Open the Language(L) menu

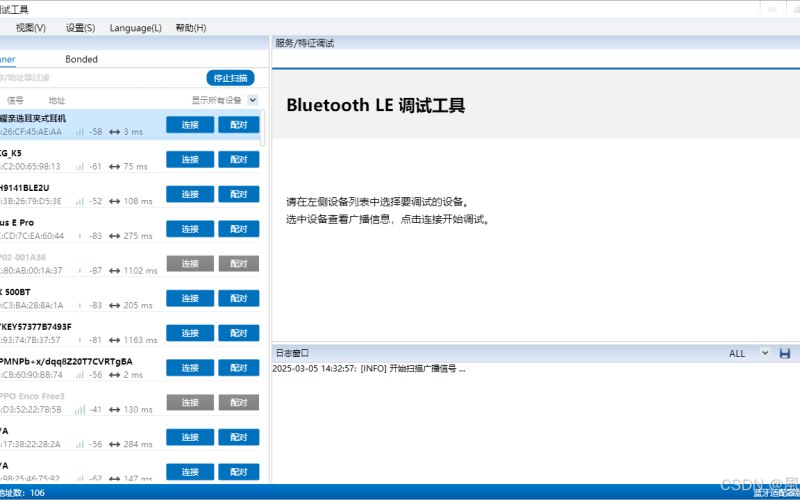coord(136,28)
